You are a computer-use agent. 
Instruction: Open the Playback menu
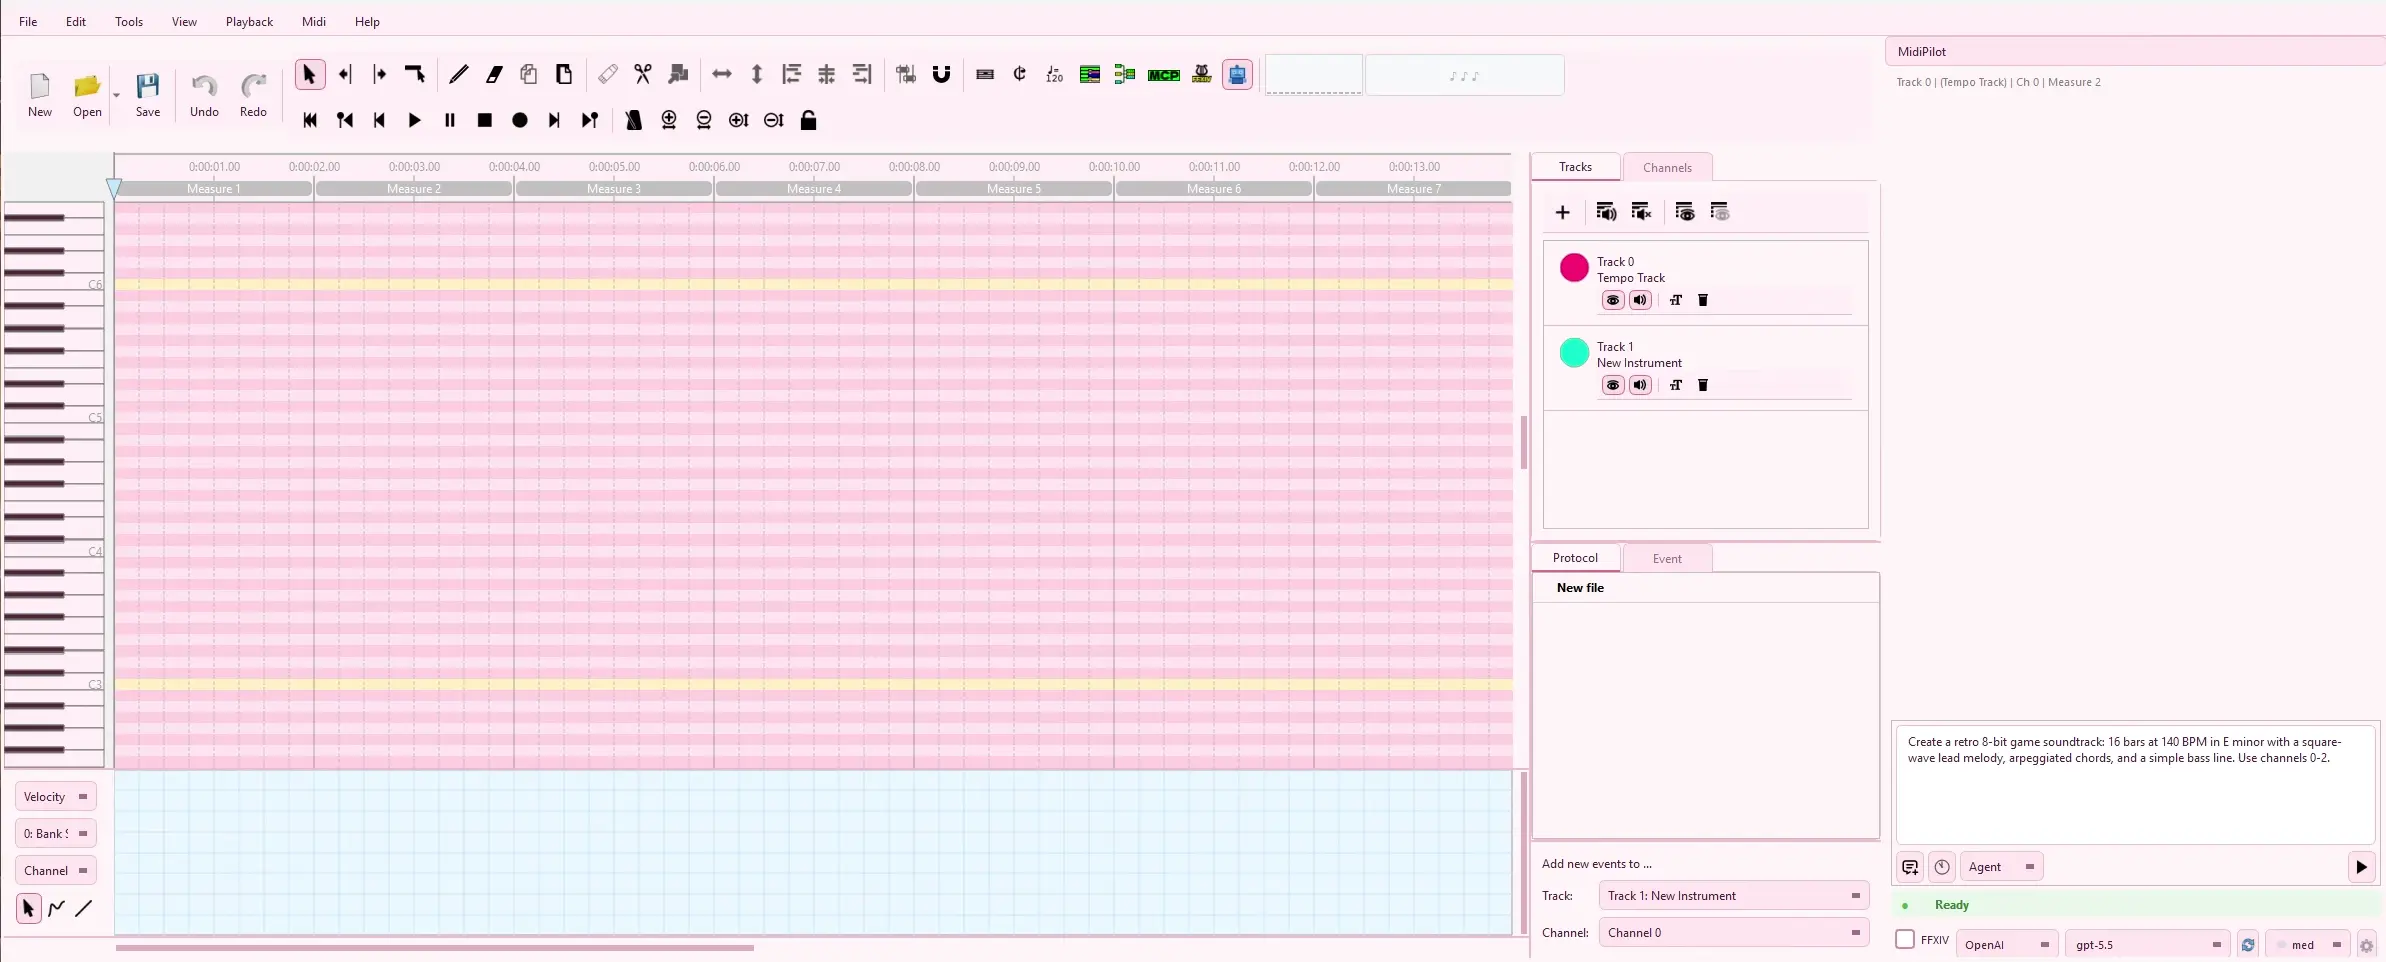(249, 21)
